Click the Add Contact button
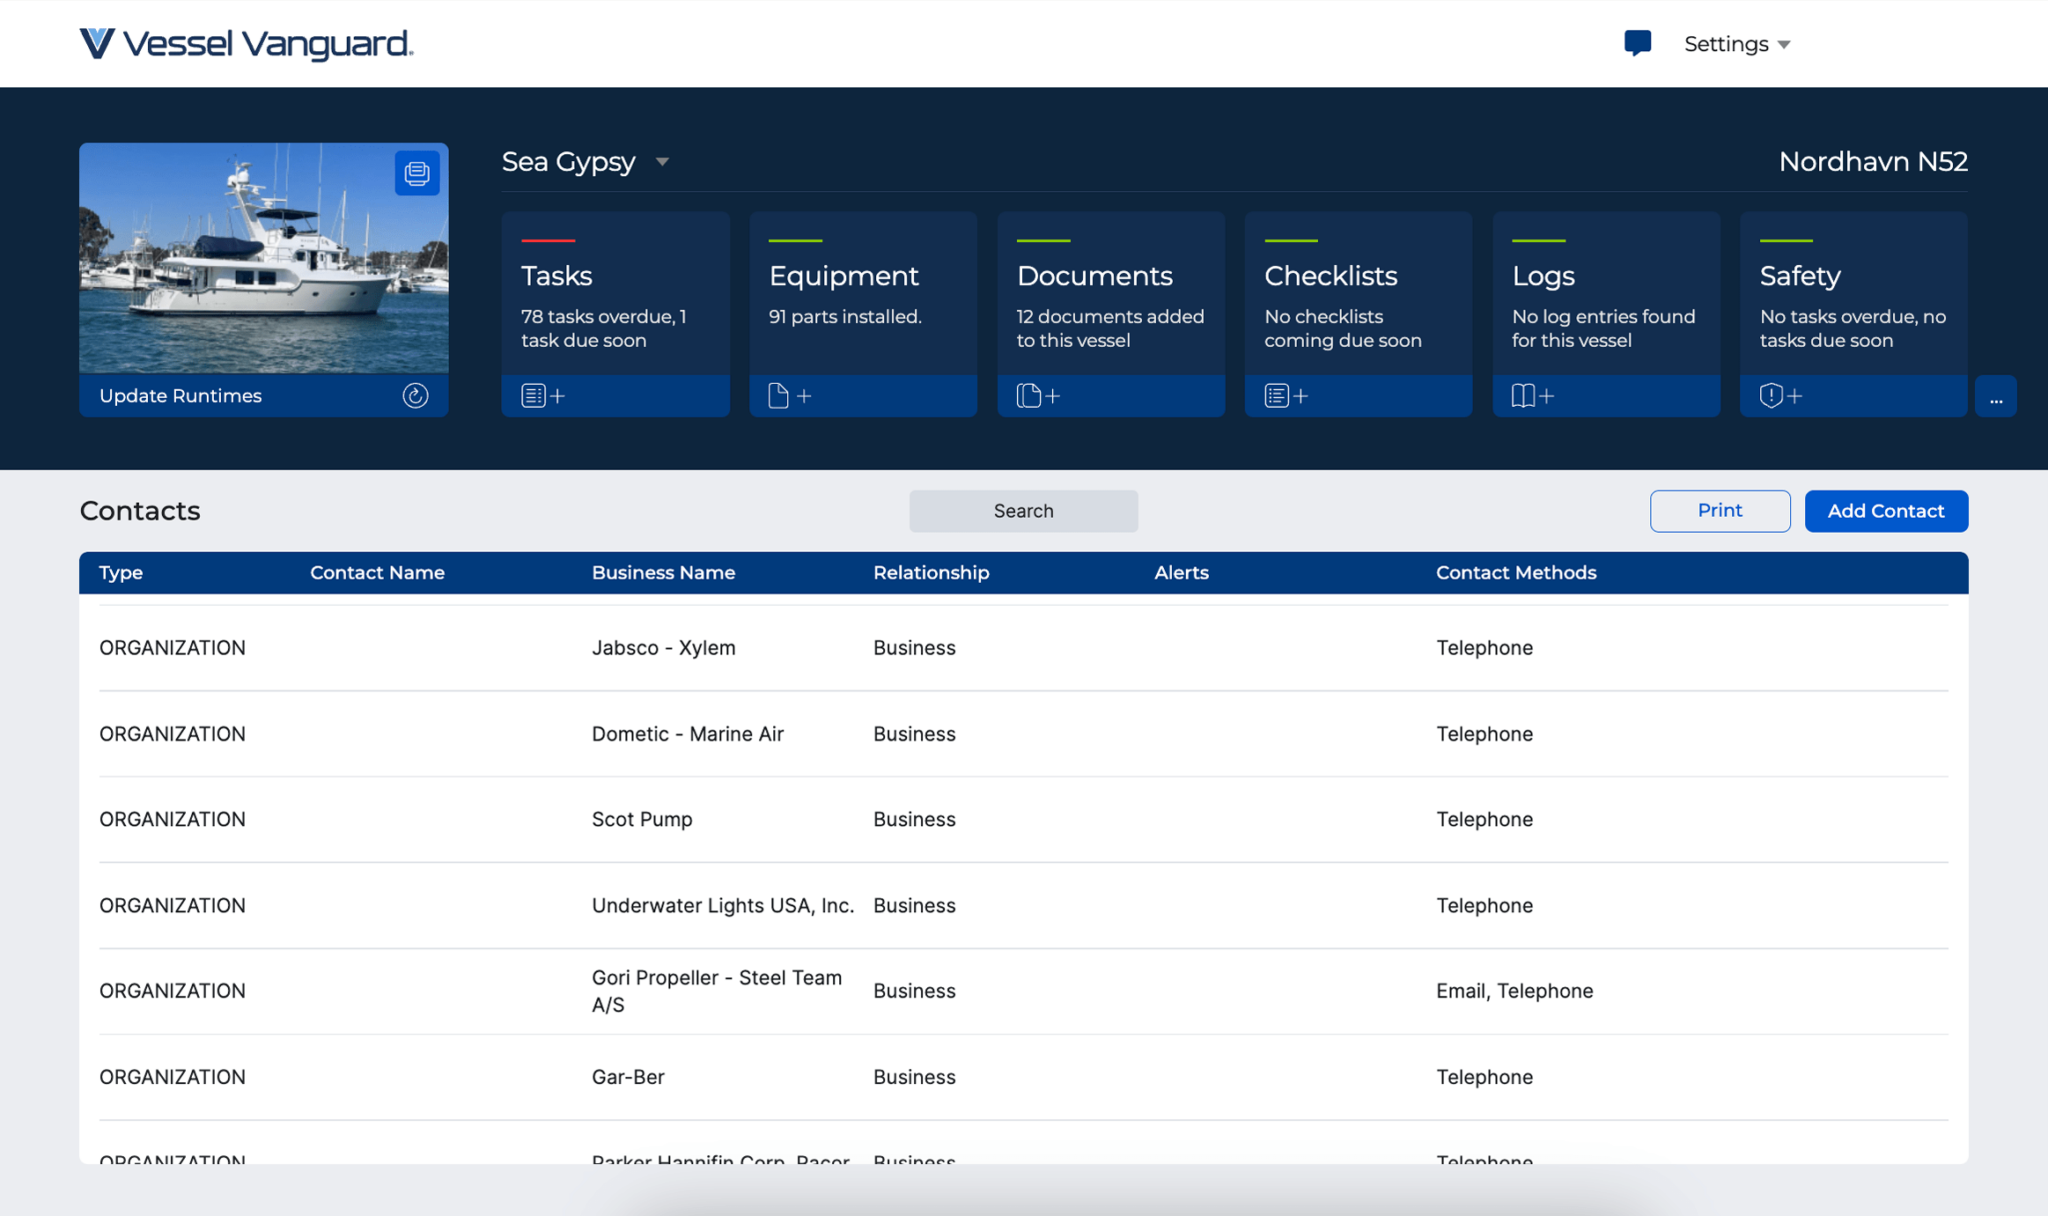This screenshot has height=1216, width=2048. (1886, 510)
